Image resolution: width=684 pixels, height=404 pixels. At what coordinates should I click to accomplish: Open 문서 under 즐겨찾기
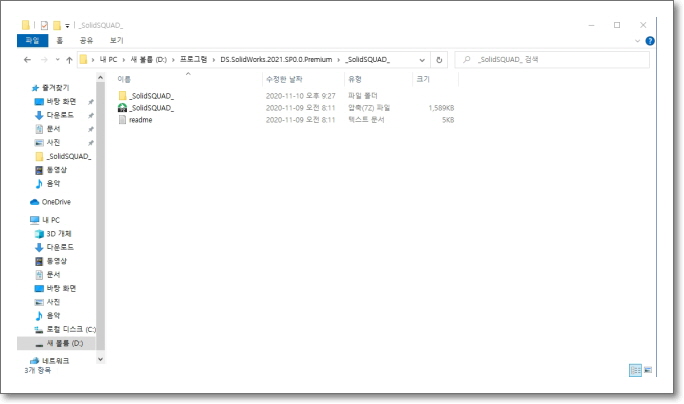point(48,129)
